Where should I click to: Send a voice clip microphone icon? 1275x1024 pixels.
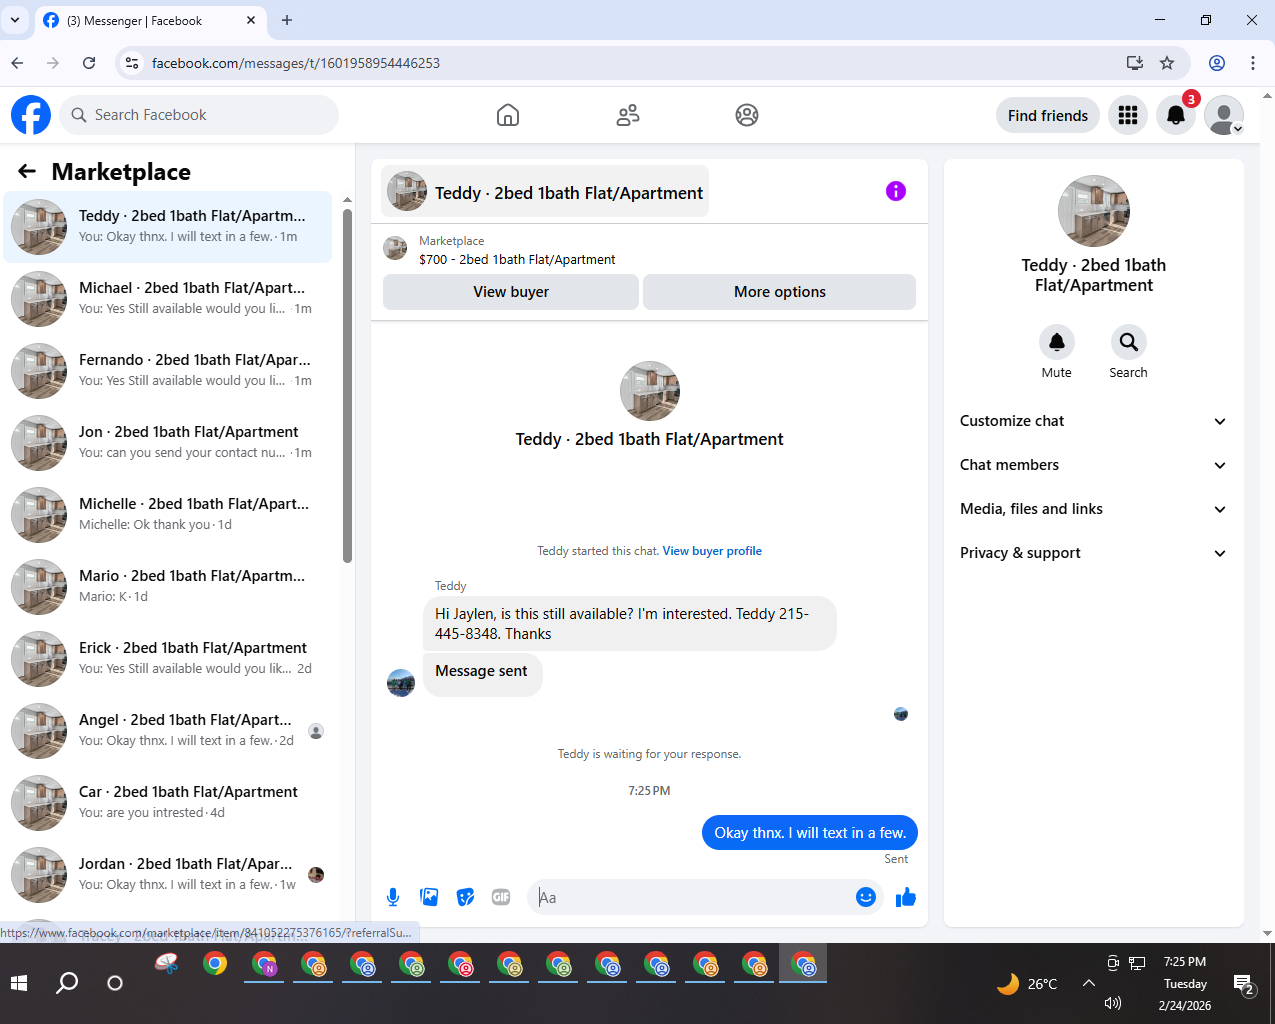[393, 897]
